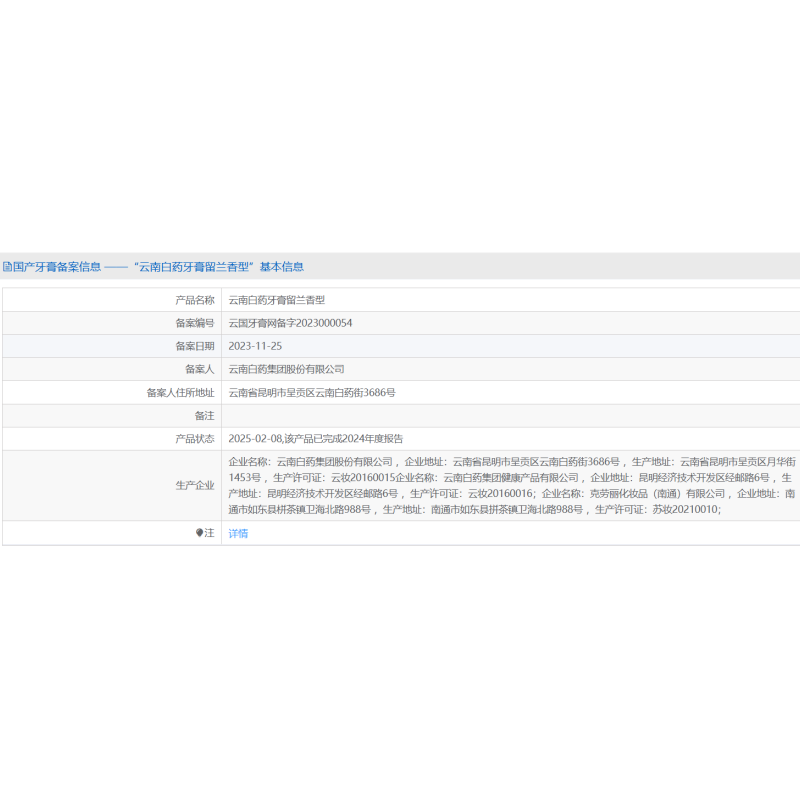Select the 备案日期 label
Screen dimensions: 800x800
(194, 346)
